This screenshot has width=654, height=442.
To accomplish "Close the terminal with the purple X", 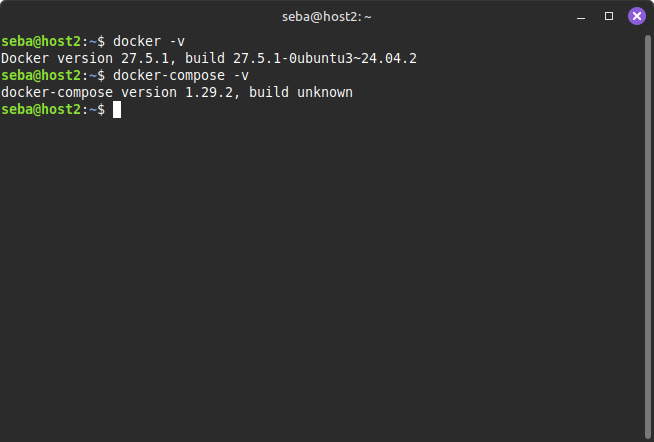I will click(x=636, y=16).
